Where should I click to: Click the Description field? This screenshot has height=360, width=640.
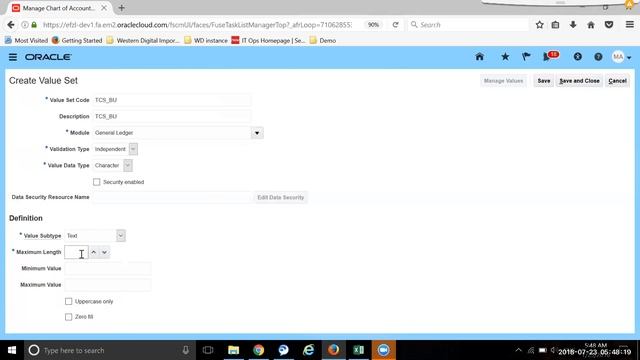tap(171, 116)
